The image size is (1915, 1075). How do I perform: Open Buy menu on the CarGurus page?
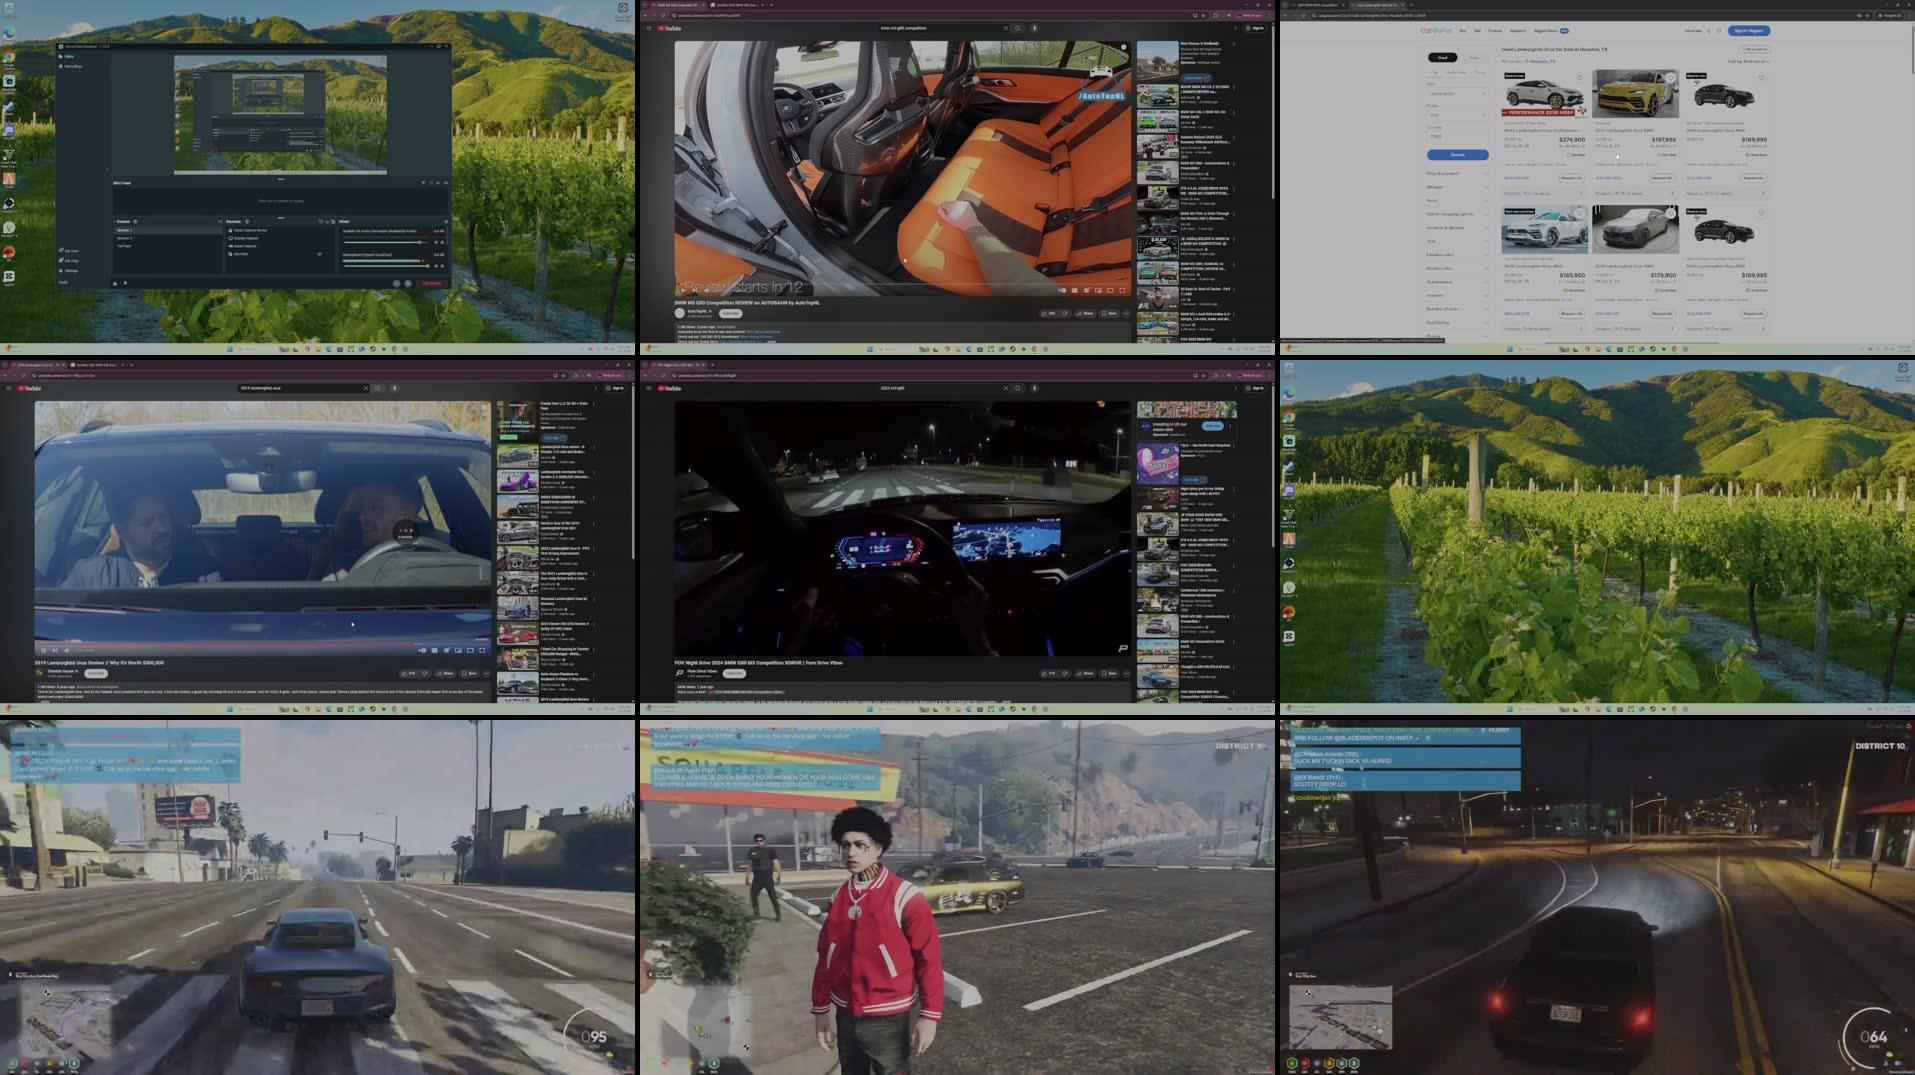click(x=1463, y=30)
